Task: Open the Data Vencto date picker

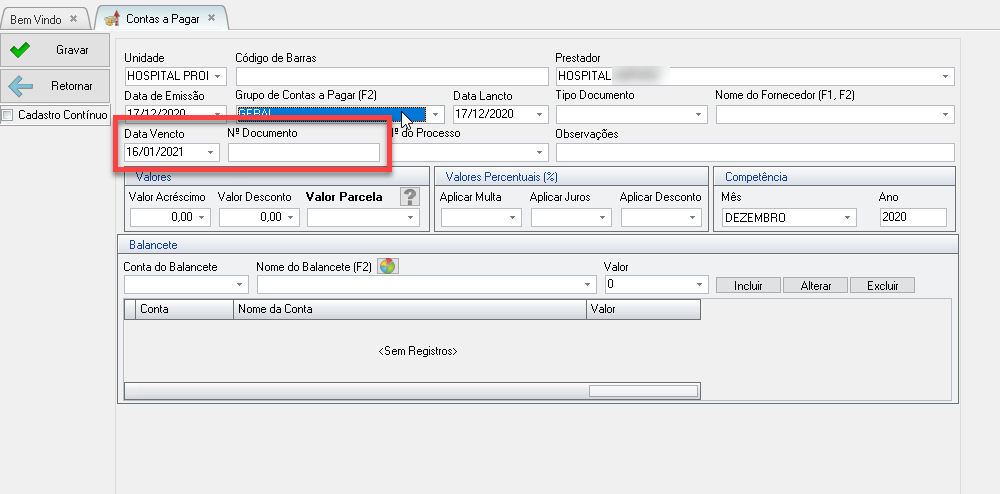Action: pyautogui.click(x=210, y=152)
